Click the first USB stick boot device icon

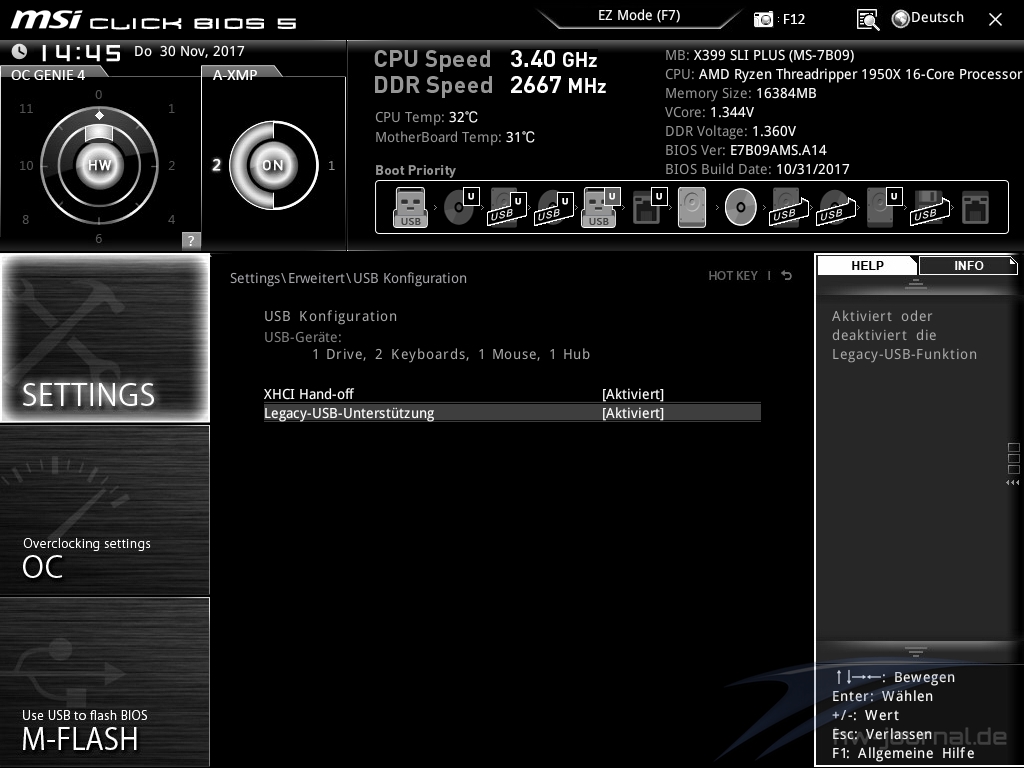coord(410,208)
